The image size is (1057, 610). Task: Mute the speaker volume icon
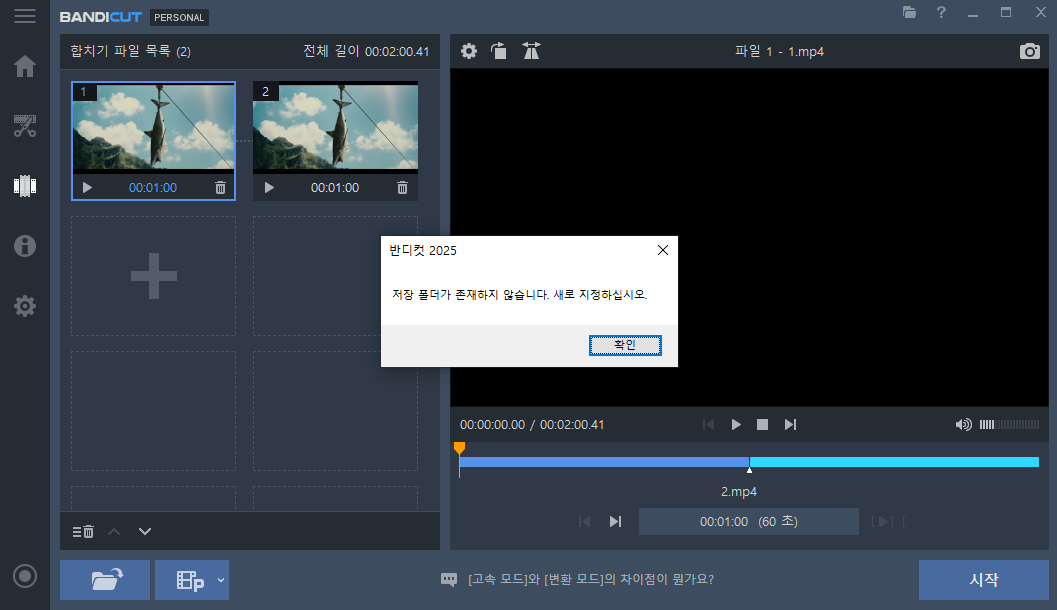pyautogui.click(x=963, y=425)
